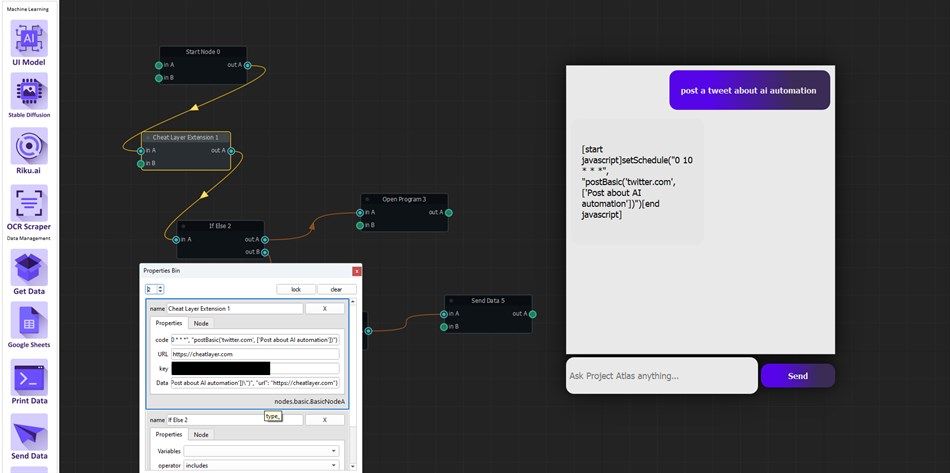Click the setSchedule javascript response bubble
The width and height of the screenshot is (950, 473).
point(638,182)
